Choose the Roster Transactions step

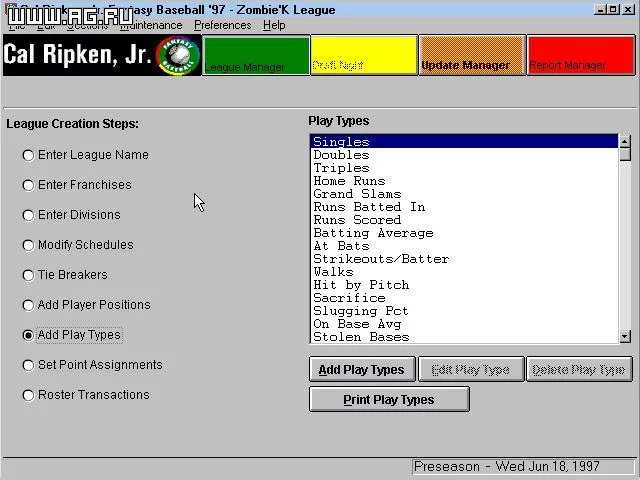pyautogui.click(x=28, y=395)
